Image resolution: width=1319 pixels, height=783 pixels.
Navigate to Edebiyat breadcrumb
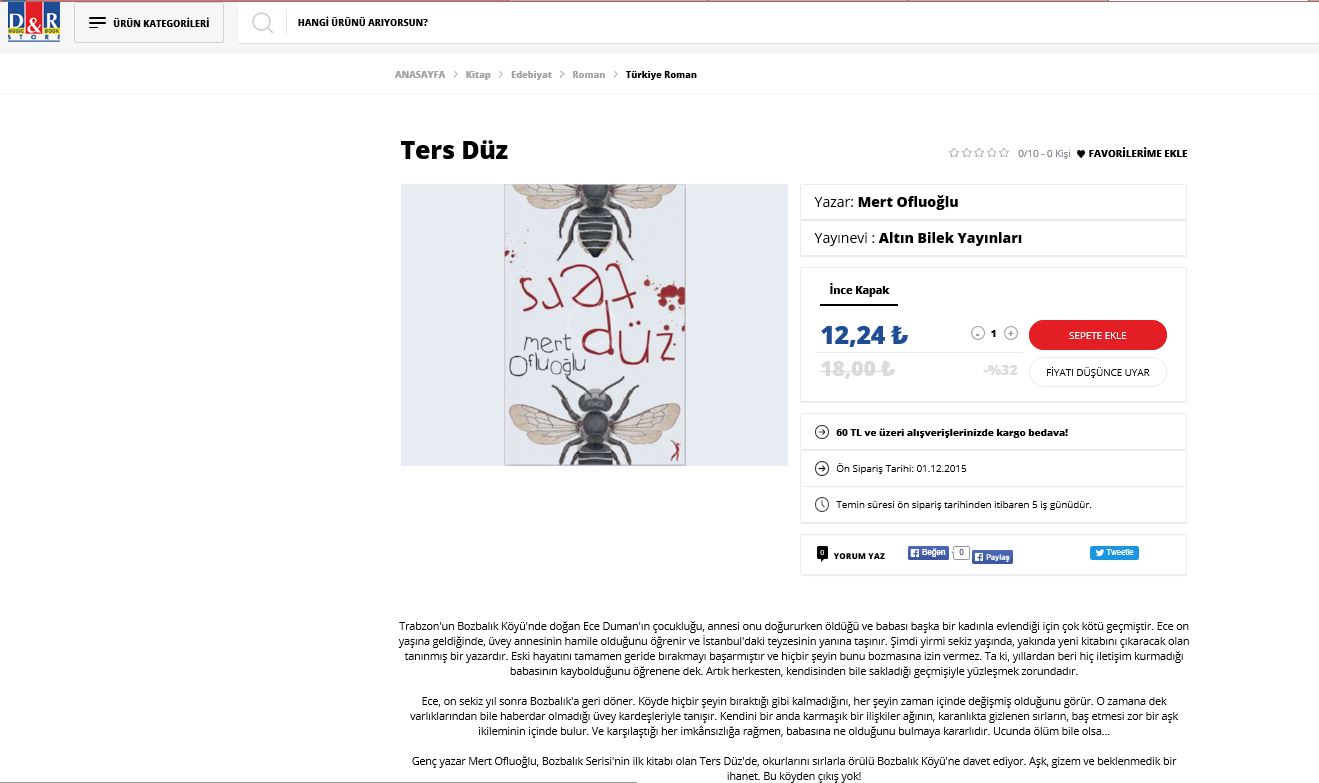[x=531, y=75]
